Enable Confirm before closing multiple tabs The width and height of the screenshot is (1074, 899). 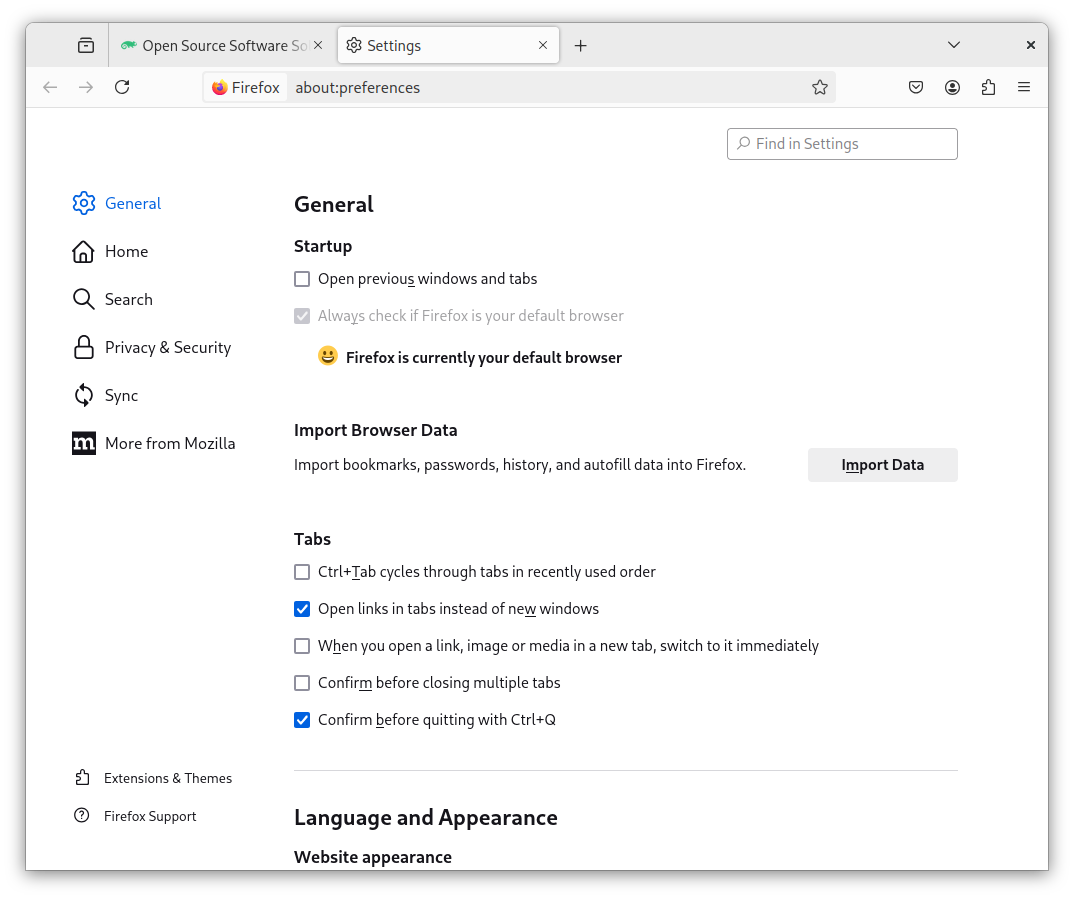pyautogui.click(x=302, y=684)
